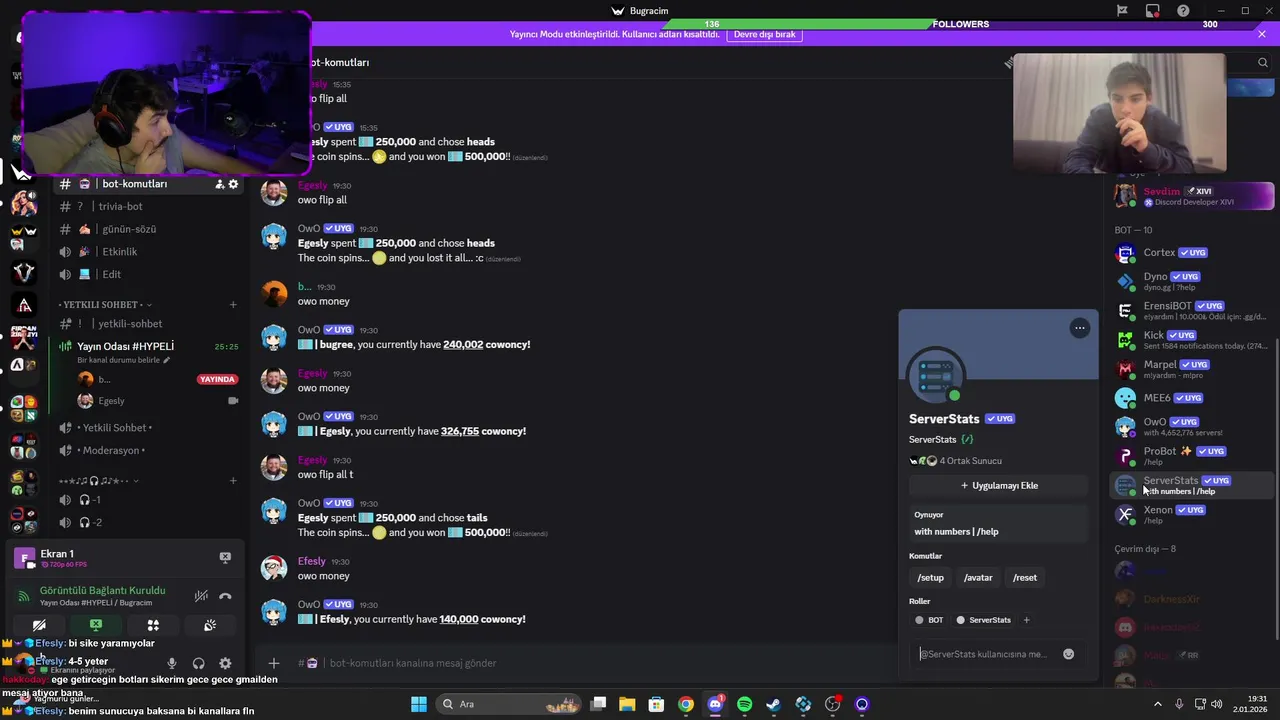The width and height of the screenshot is (1280, 720).
Task: Dismiss the streamer mode banner
Action: click(x=1262, y=34)
